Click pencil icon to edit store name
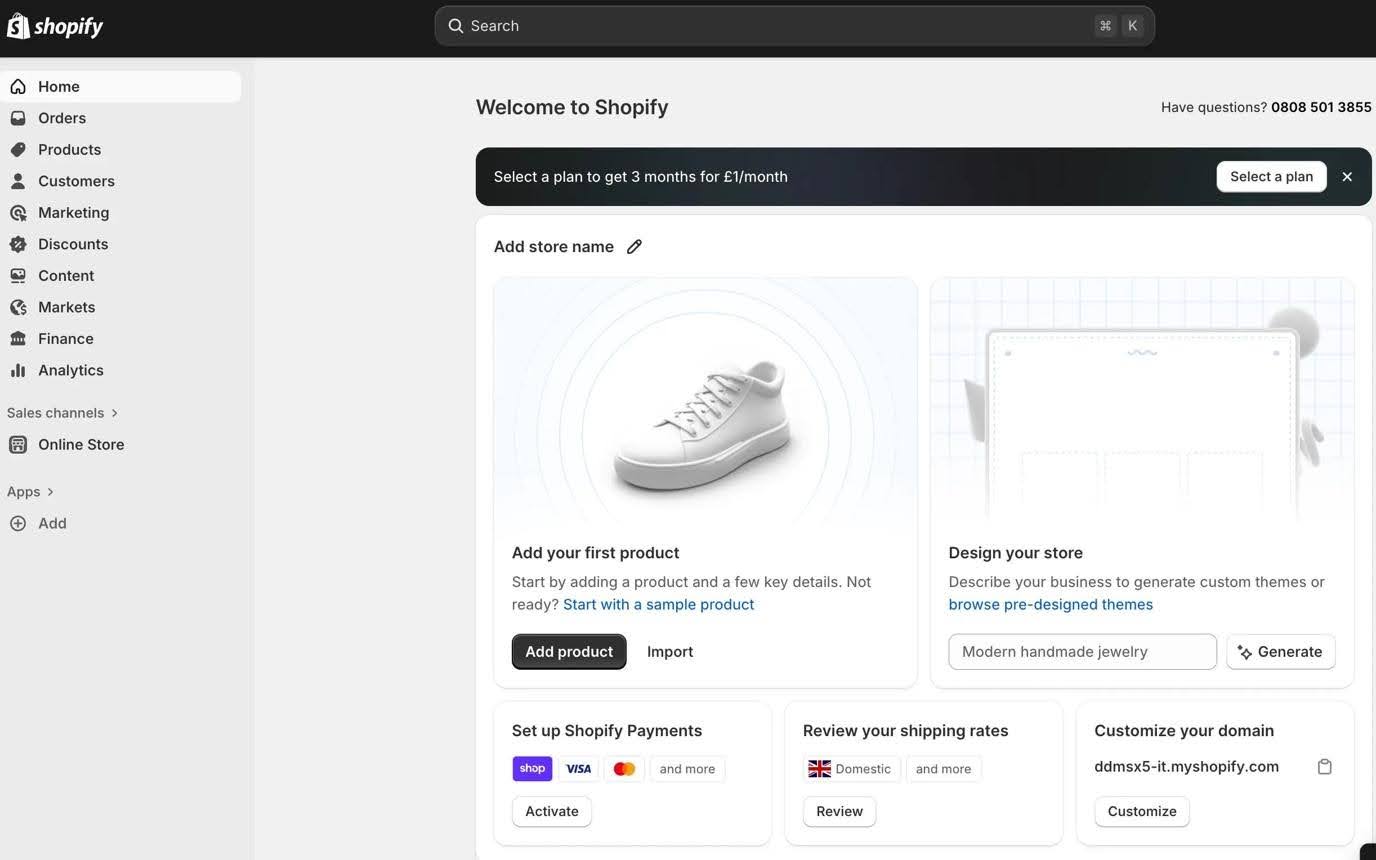 click(x=634, y=247)
